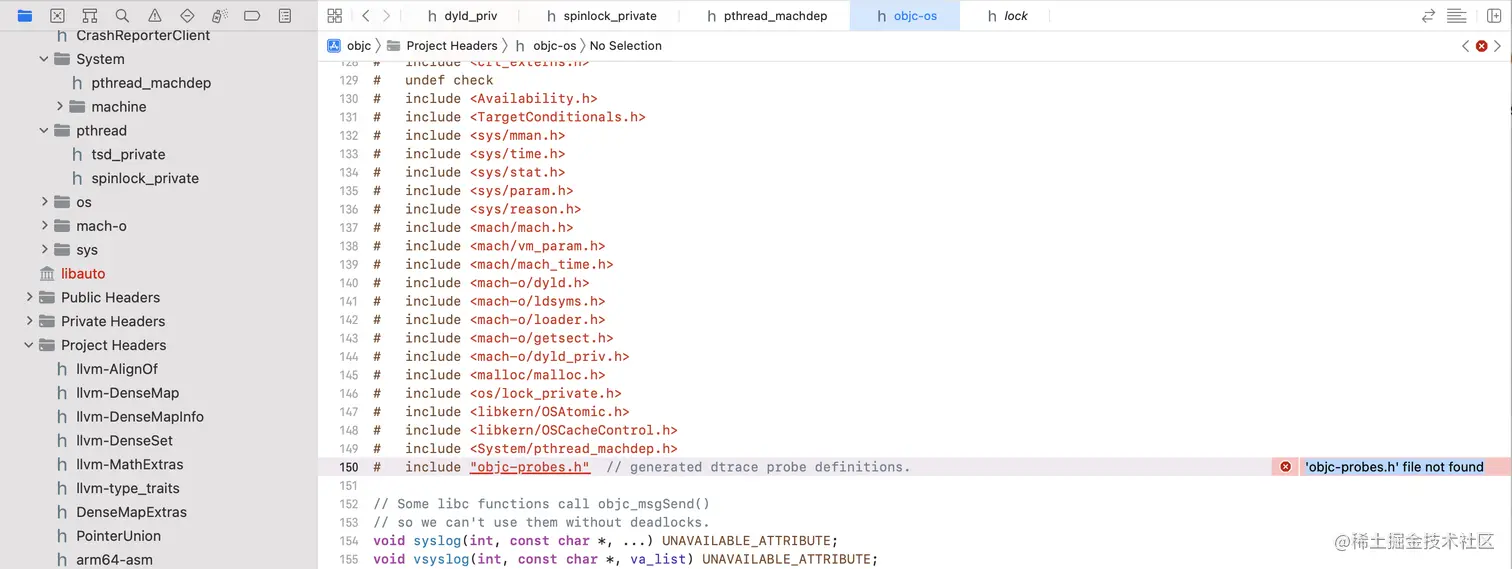Collapse the Project Headers group

pyautogui.click(x=29, y=345)
